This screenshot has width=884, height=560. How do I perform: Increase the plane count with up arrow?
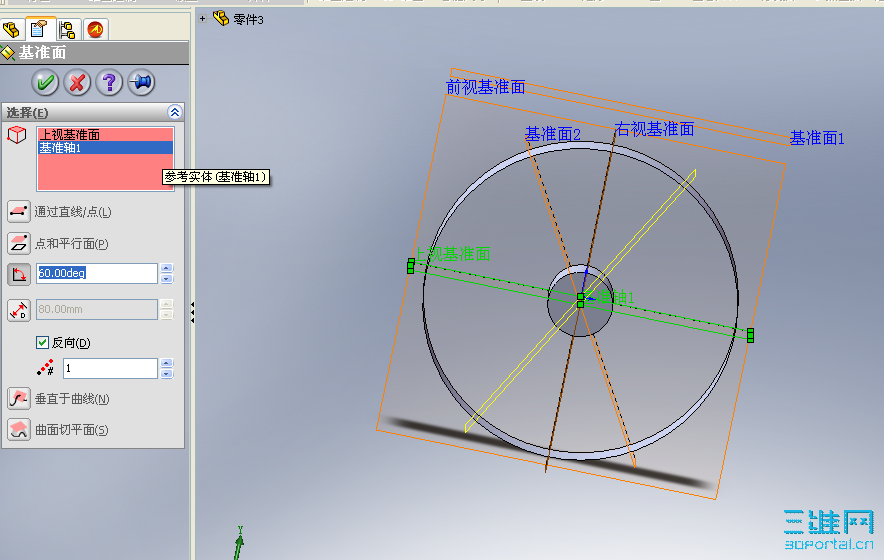(x=166, y=363)
